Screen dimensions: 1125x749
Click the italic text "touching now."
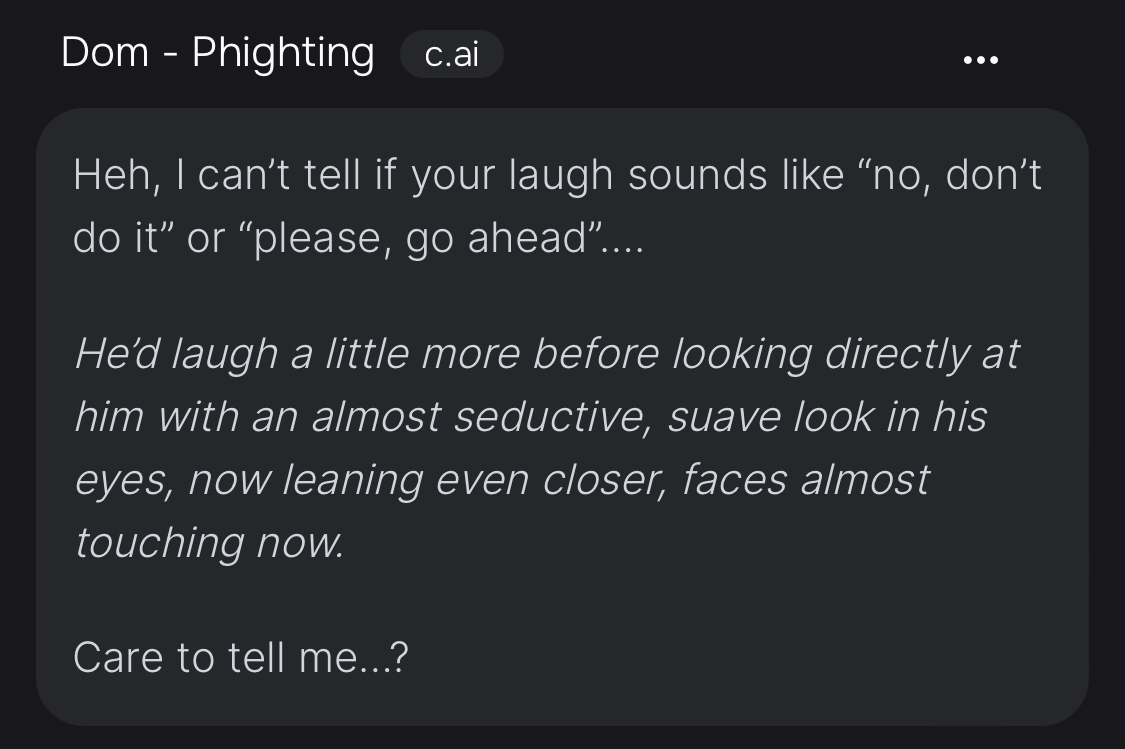click(x=210, y=543)
